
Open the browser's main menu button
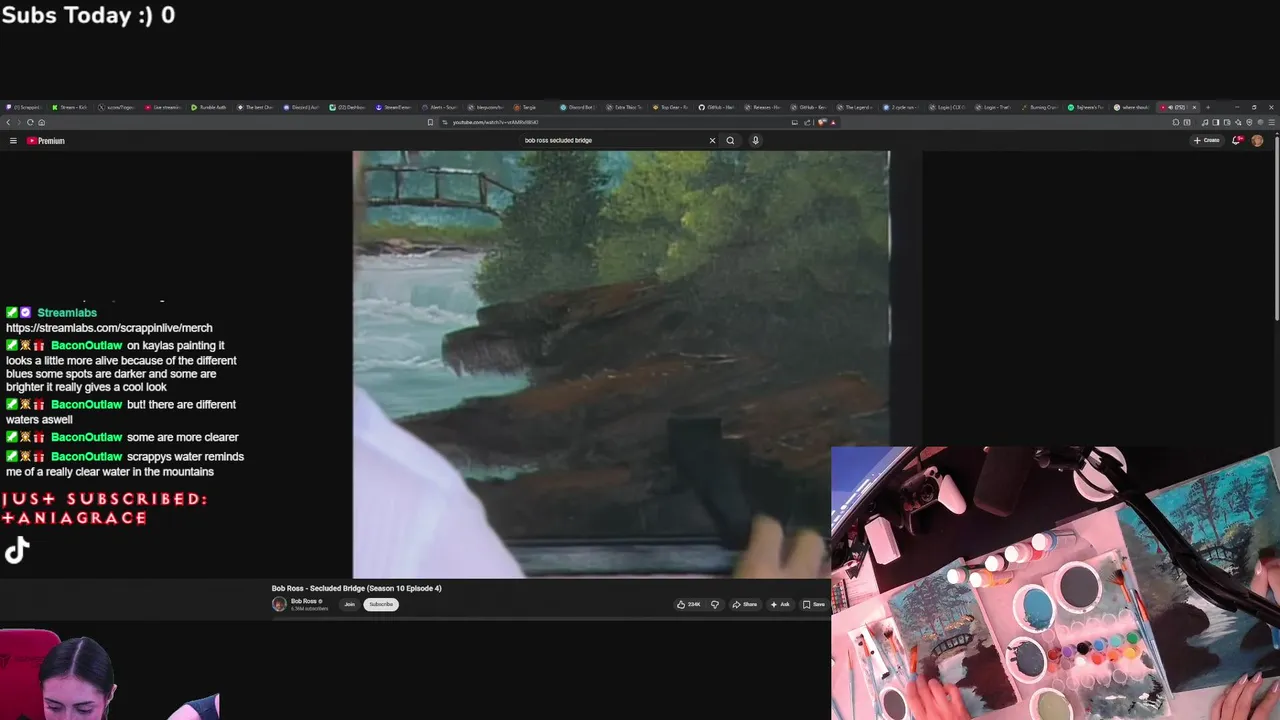(x=1272, y=122)
